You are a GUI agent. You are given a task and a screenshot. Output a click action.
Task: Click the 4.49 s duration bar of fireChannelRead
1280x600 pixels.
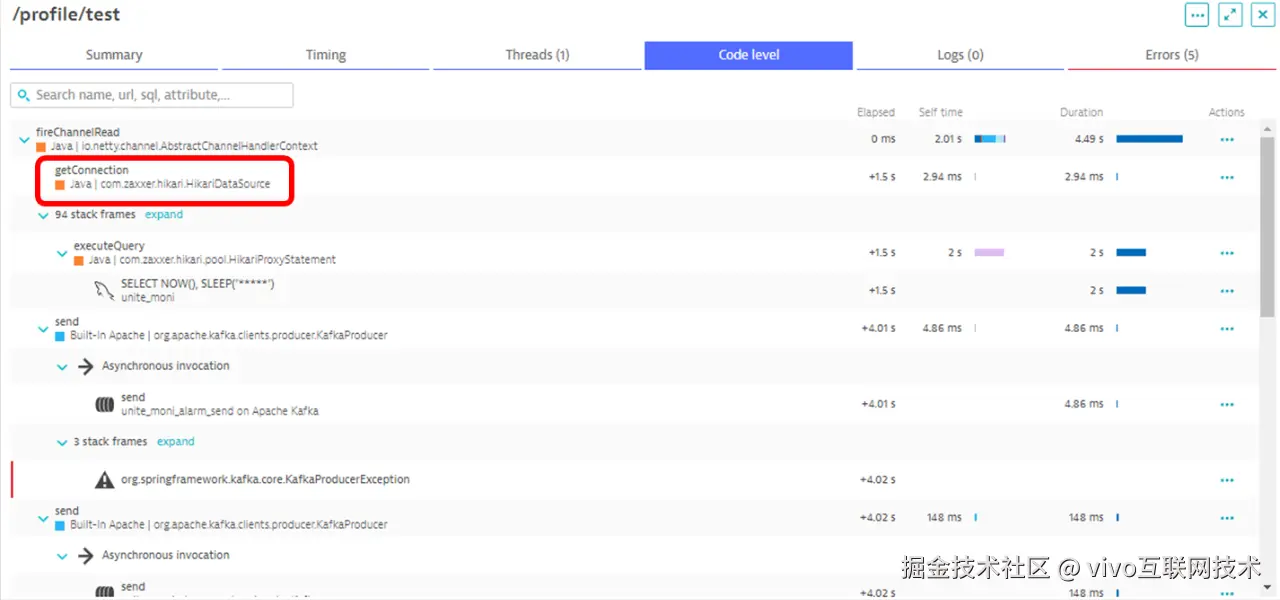[1149, 139]
